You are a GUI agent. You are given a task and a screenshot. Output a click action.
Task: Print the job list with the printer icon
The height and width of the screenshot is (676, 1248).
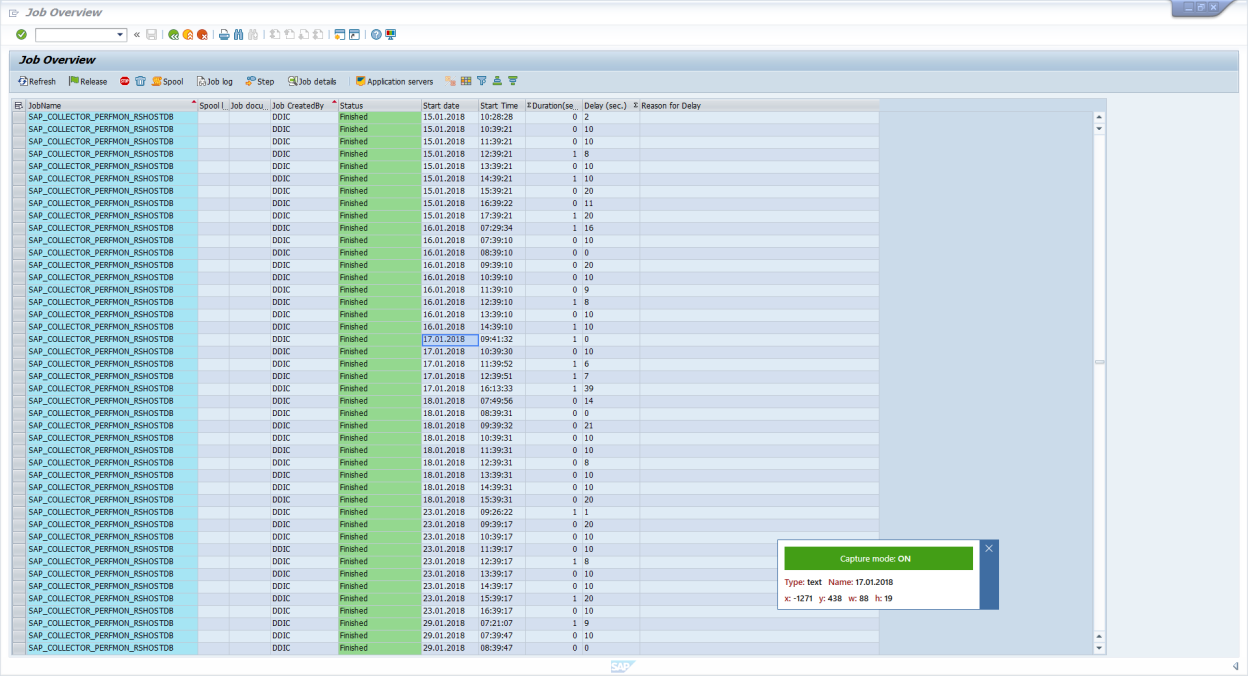click(x=224, y=34)
